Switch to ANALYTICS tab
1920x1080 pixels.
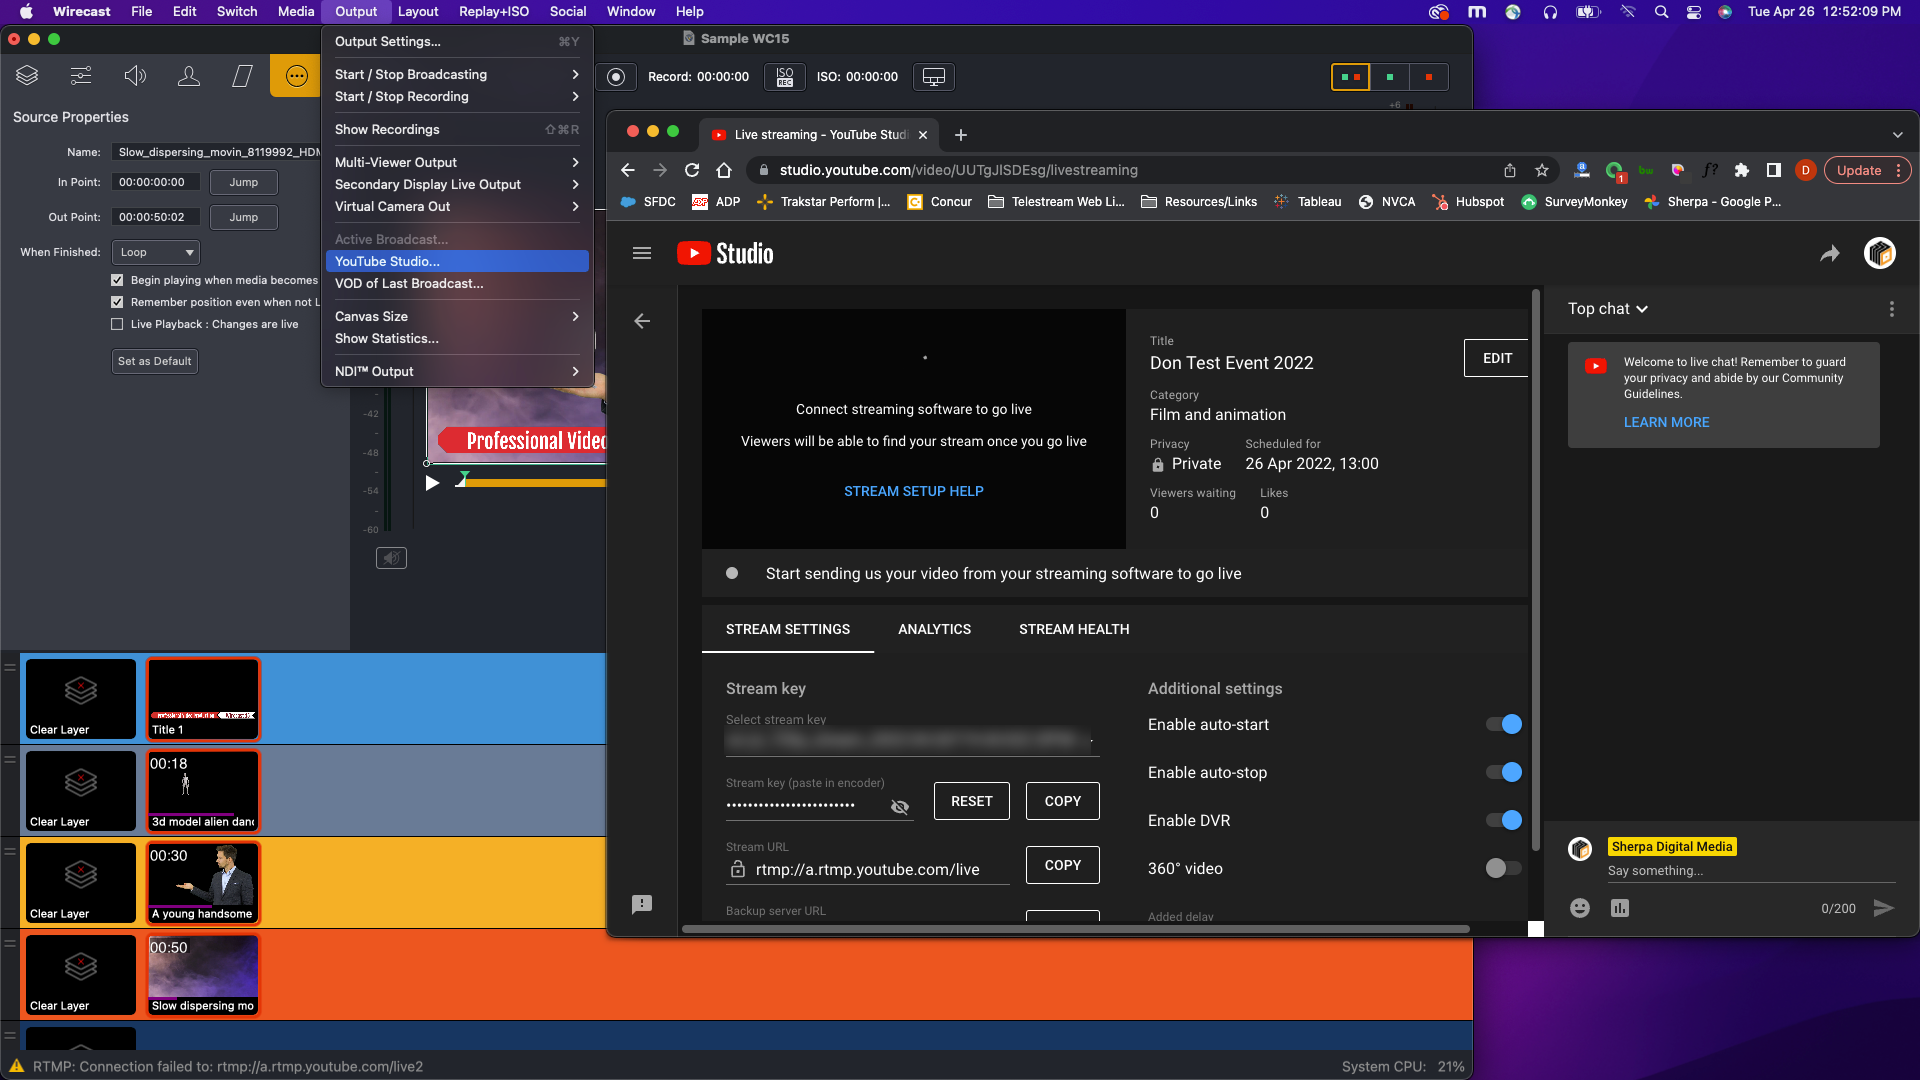934,629
